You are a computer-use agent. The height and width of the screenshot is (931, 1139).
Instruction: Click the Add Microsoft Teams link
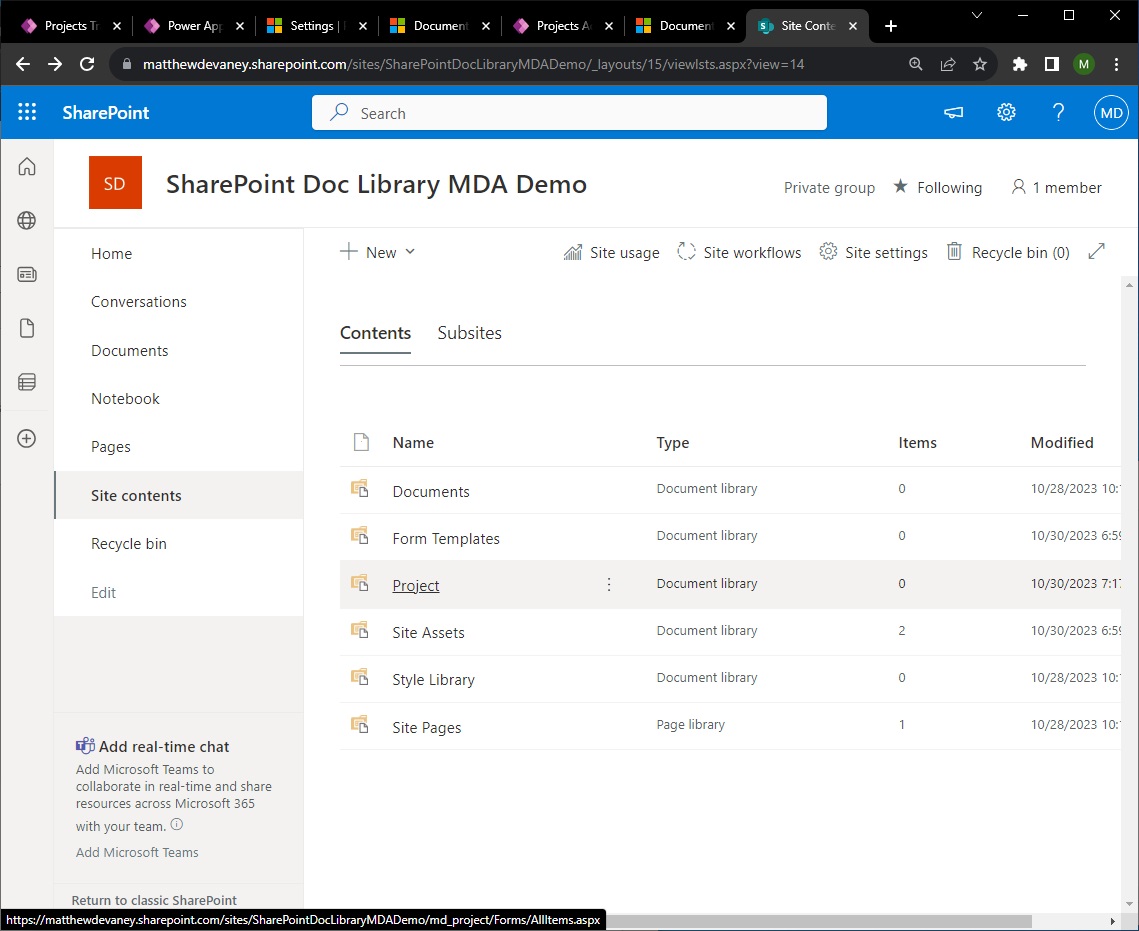click(137, 852)
